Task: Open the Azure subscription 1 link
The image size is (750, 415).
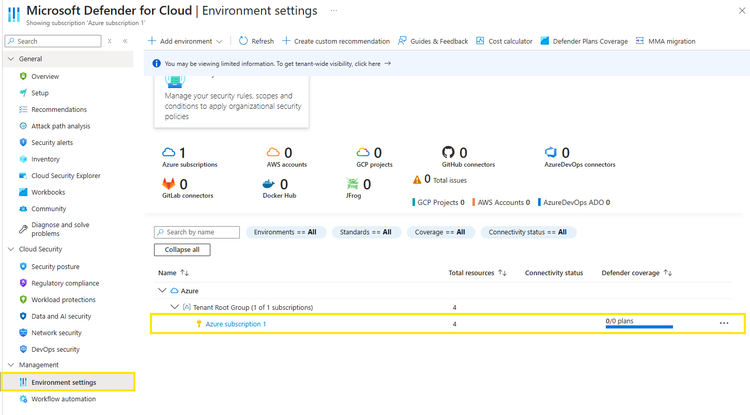Action: pos(235,324)
